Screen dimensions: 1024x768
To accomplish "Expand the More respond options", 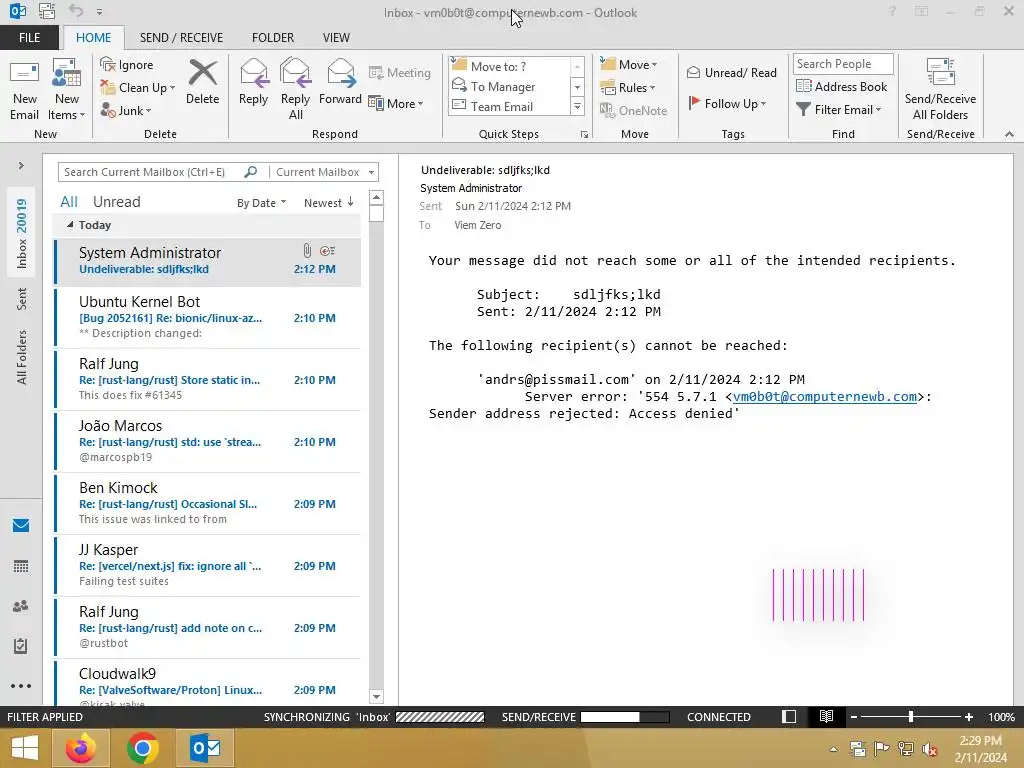I will click(x=396, y=103).
